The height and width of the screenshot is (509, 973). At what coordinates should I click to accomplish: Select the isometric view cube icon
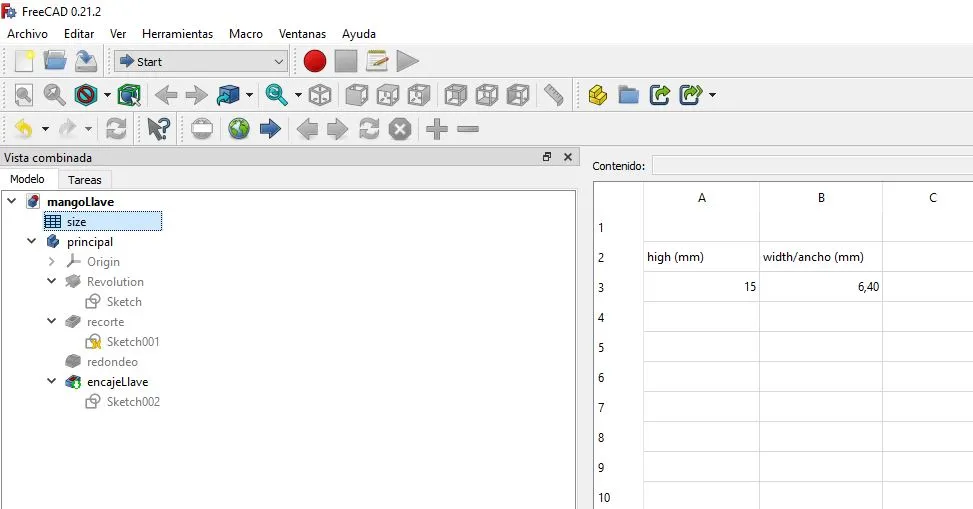(320, 95)
